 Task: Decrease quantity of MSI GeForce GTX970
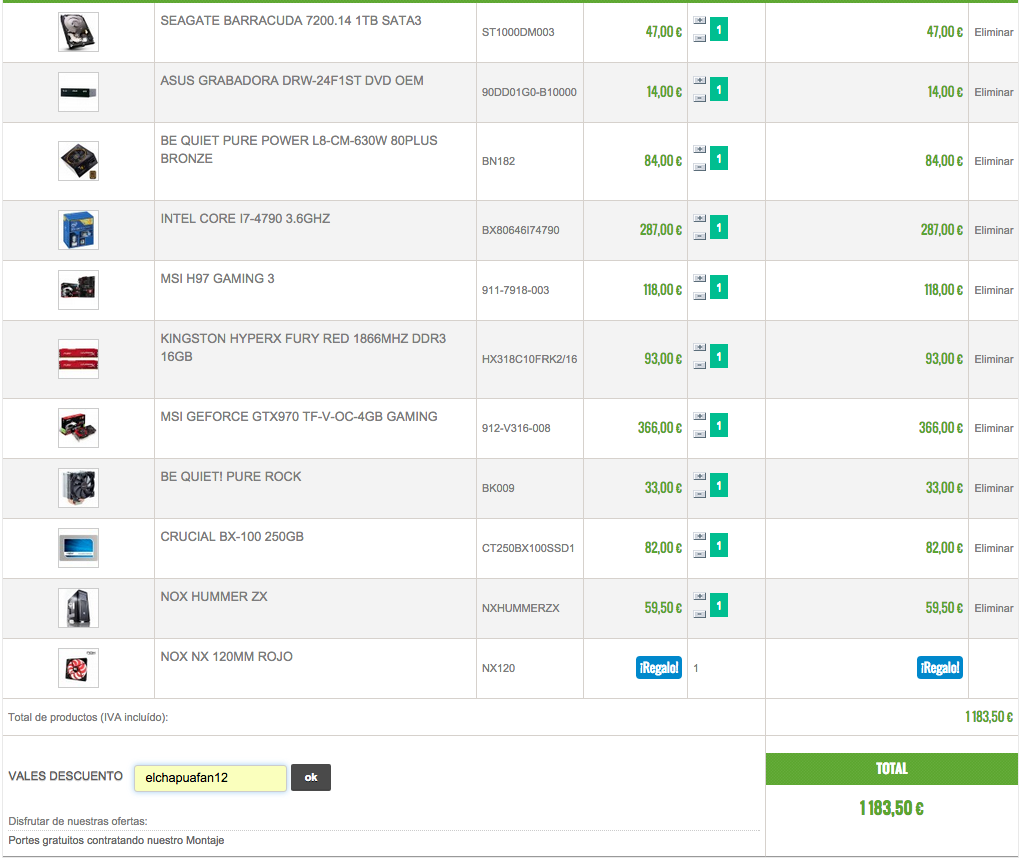click(x=699, y=435)
